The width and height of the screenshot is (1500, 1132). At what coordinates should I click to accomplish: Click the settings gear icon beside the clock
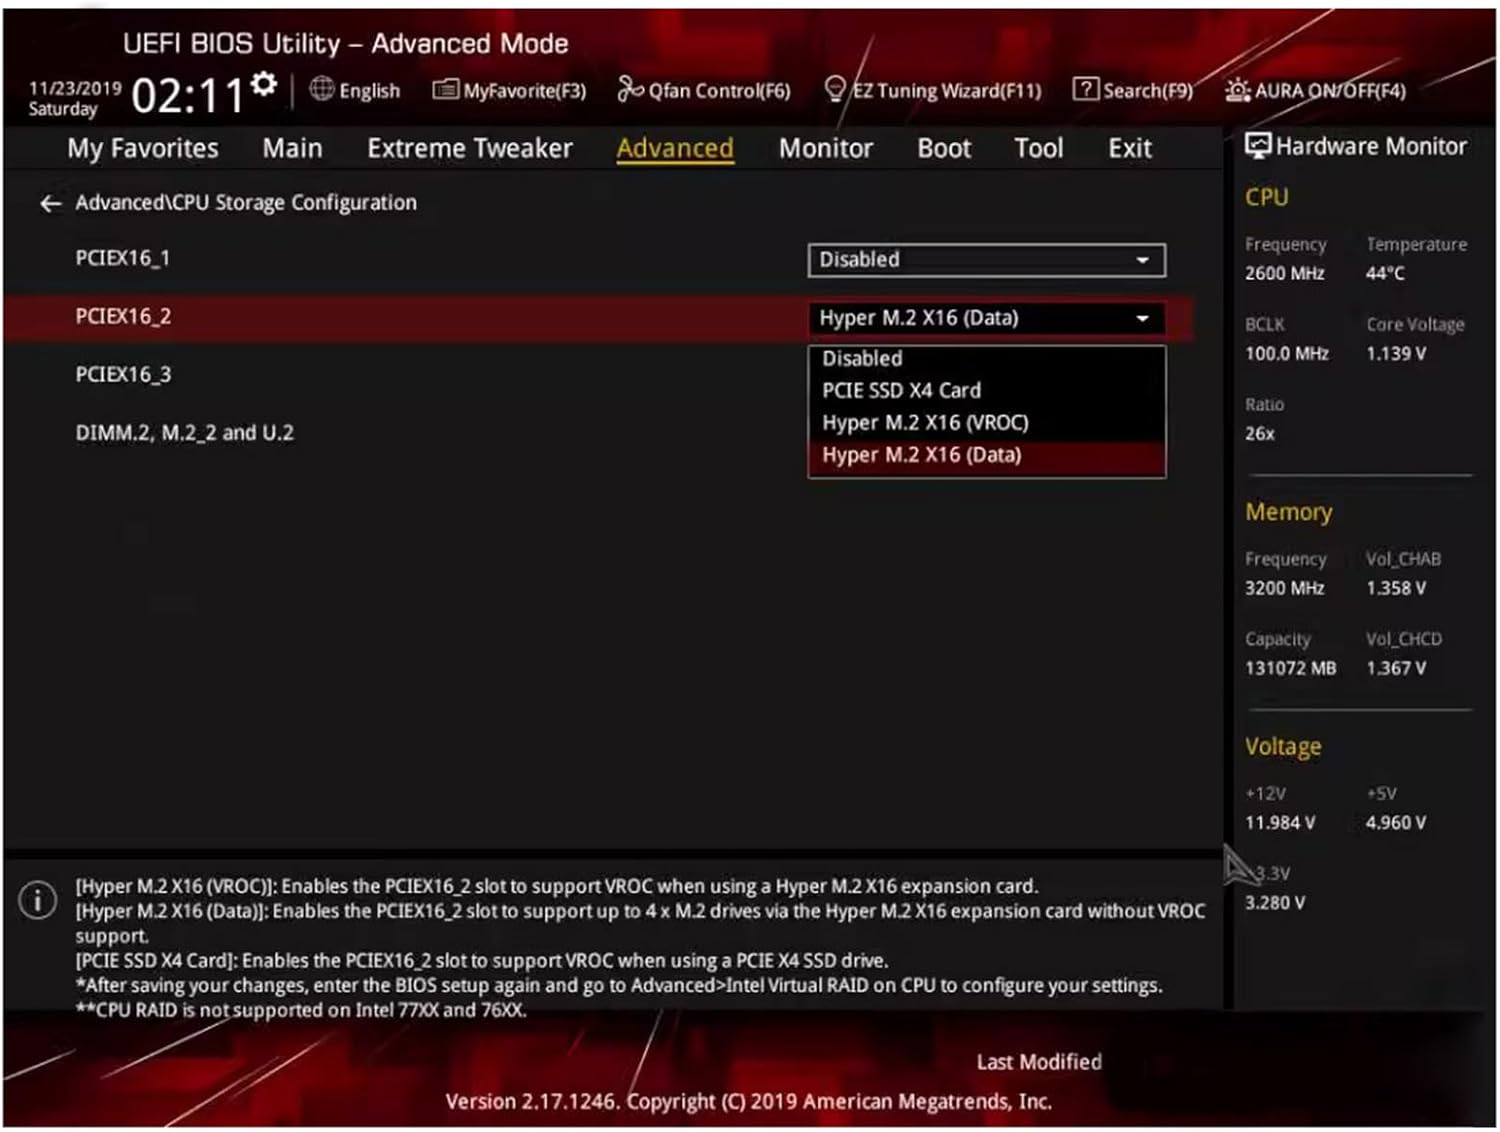(x=264, y=84)
